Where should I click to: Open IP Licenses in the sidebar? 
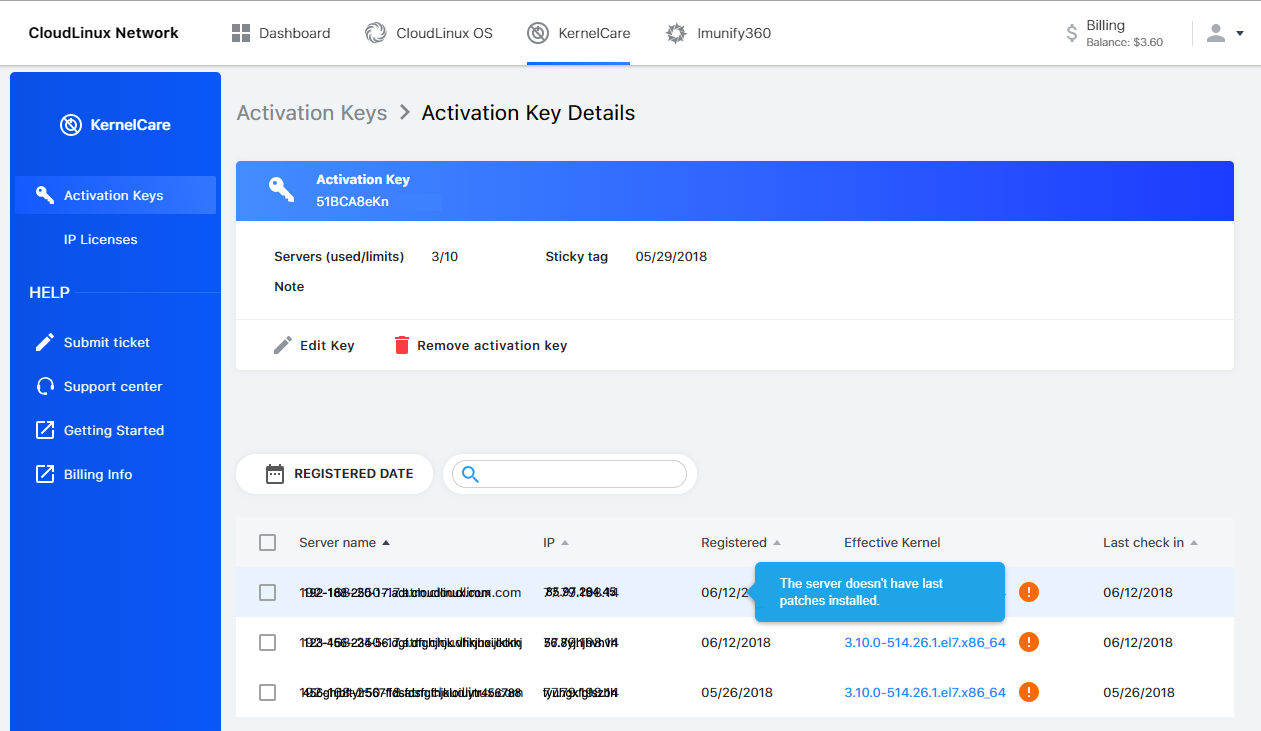coord(101,239)
